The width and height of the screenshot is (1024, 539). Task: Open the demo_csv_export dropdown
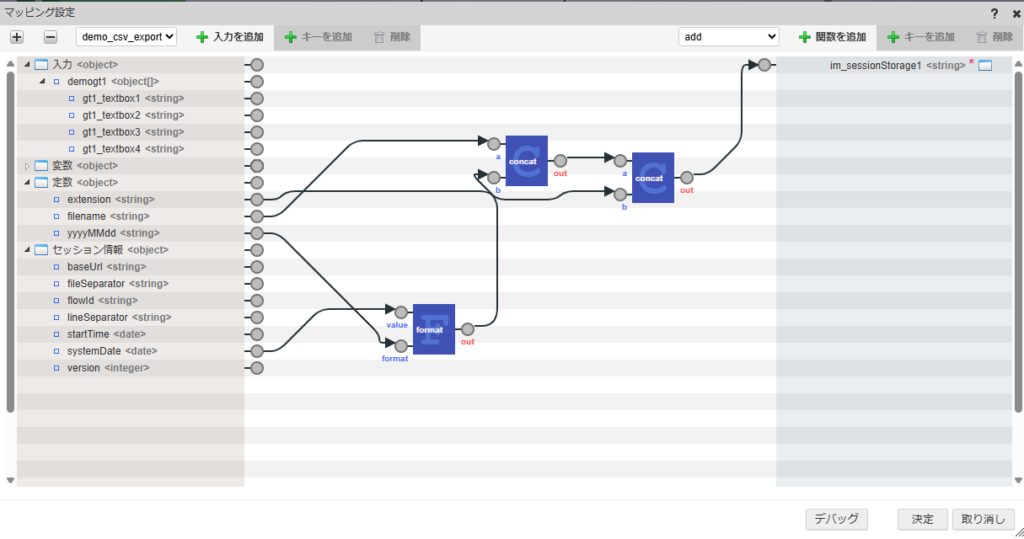[x=127, y=37]
